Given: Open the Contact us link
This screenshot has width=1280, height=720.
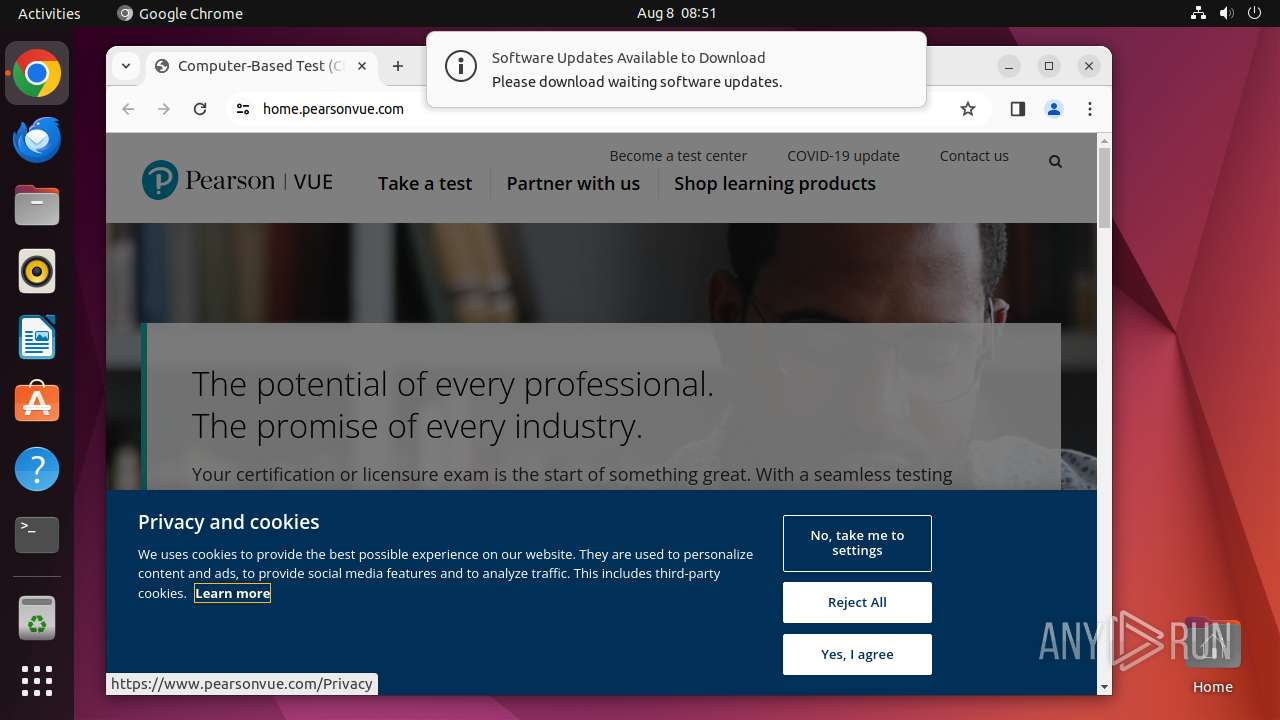Looking at the screenshot, I should 974,156.
